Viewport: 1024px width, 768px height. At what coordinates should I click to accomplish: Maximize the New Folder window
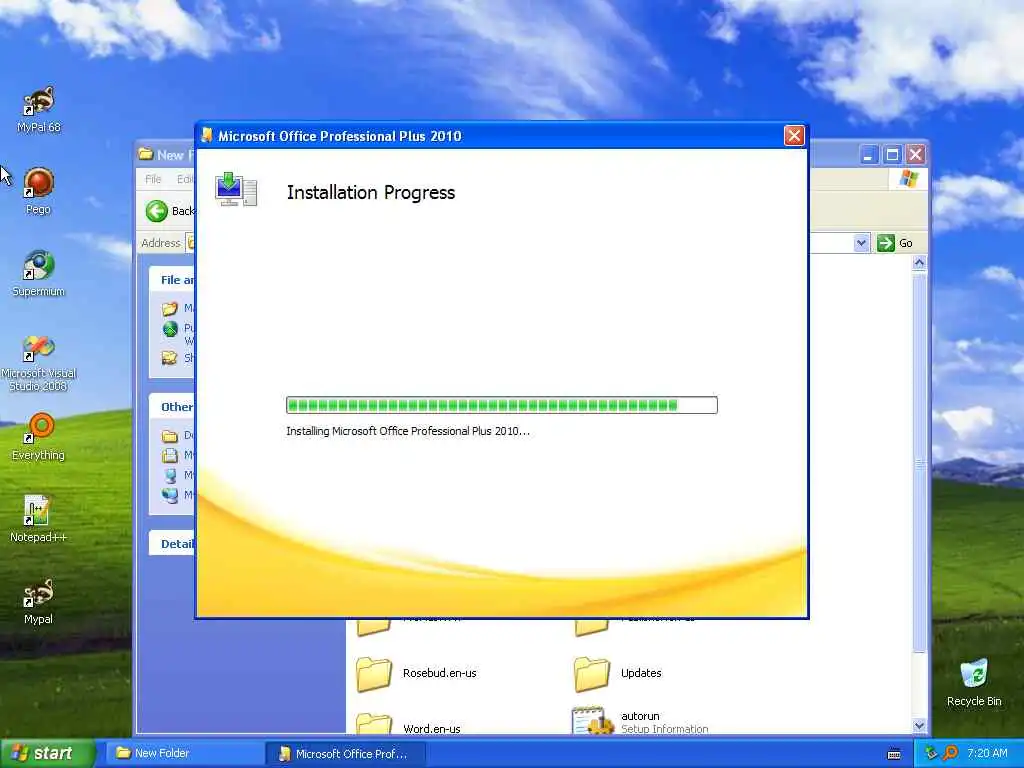[892, 155]
